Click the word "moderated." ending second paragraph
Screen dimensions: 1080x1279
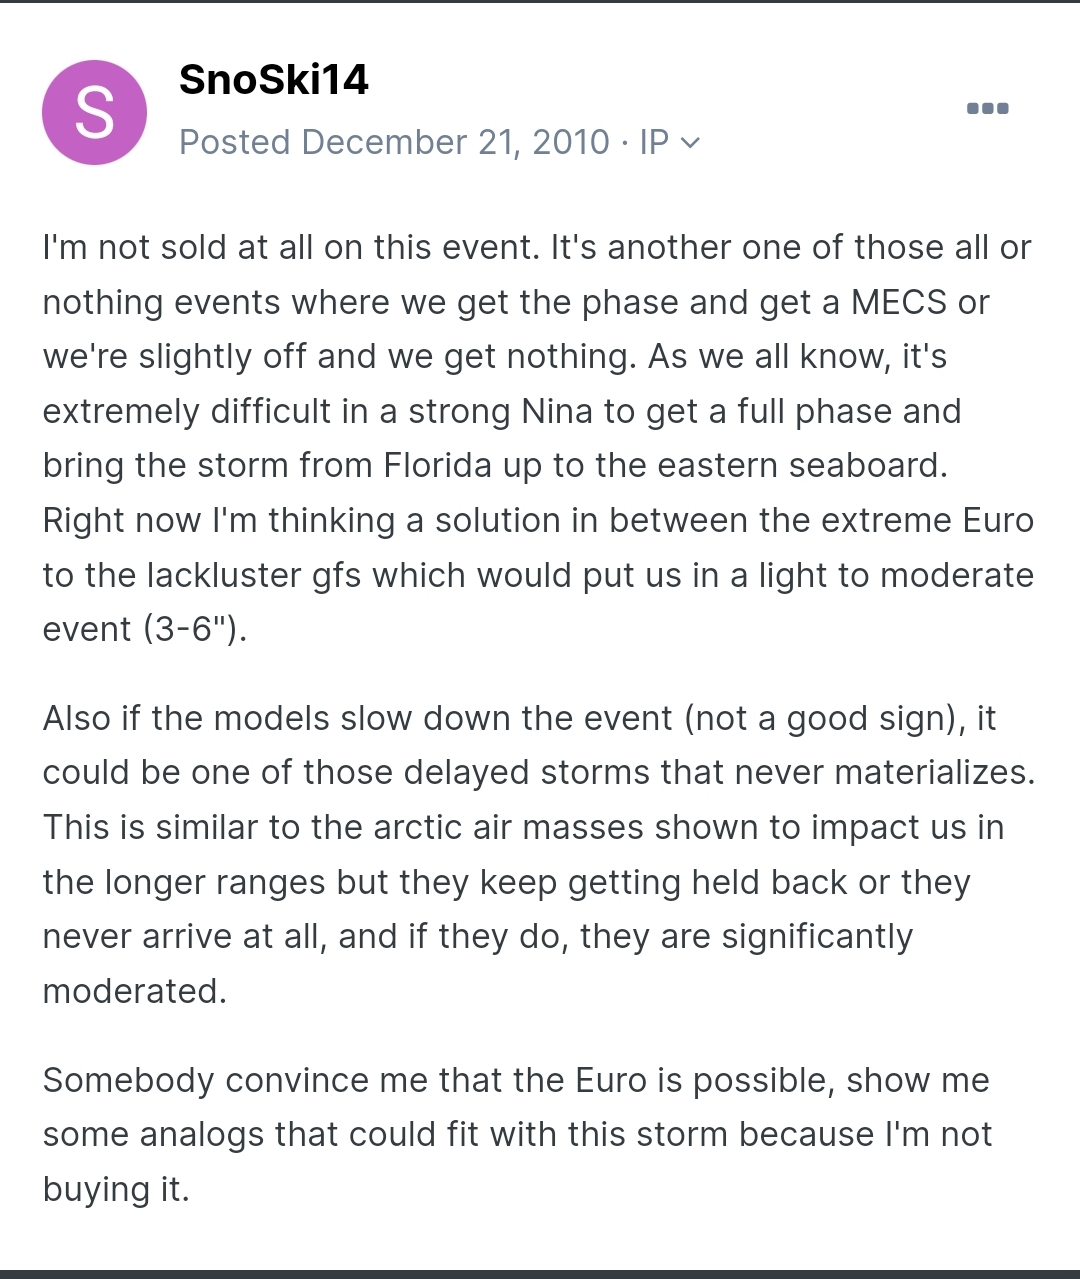(x=135, y=991)
